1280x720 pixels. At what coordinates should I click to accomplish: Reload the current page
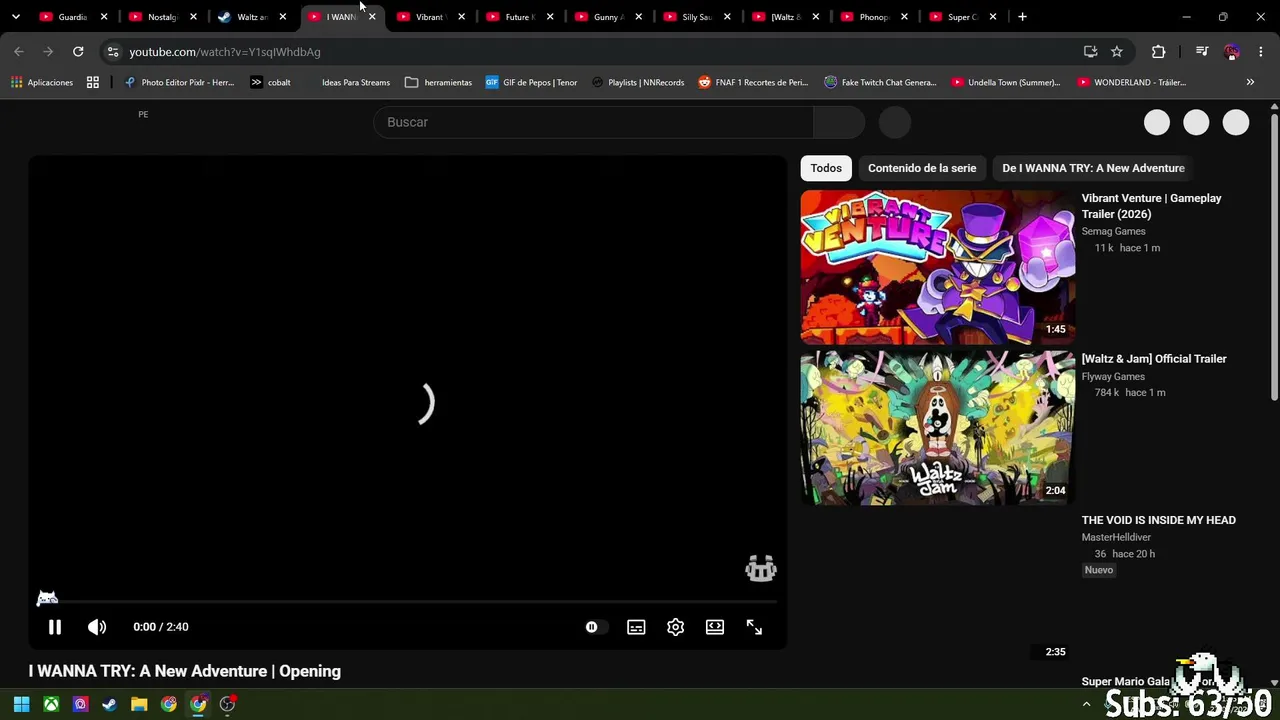click(x=78, y=52)
